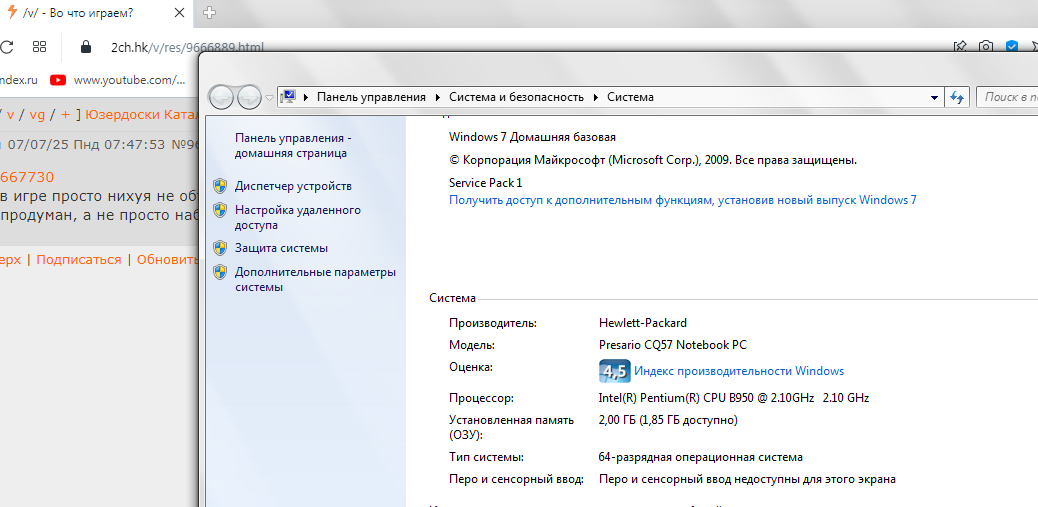Open Дополнительные параметры системы link

click(x=315, y=279)
